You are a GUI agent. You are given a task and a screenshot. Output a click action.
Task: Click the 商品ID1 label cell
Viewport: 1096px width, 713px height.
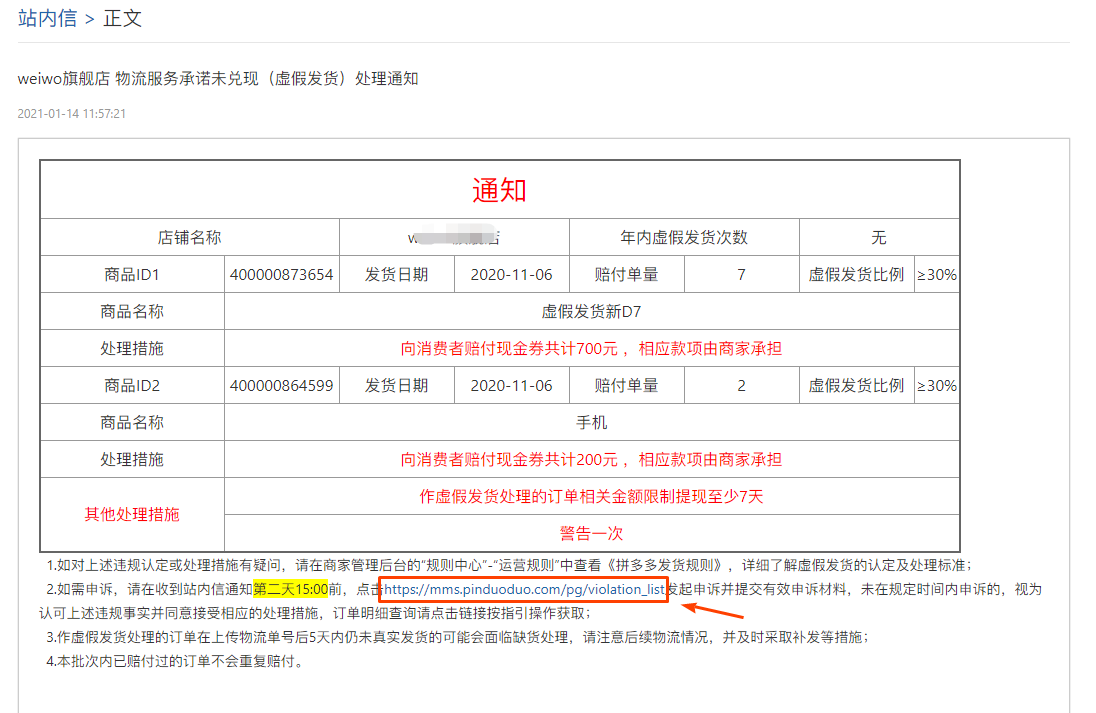[x=132, y=274]
